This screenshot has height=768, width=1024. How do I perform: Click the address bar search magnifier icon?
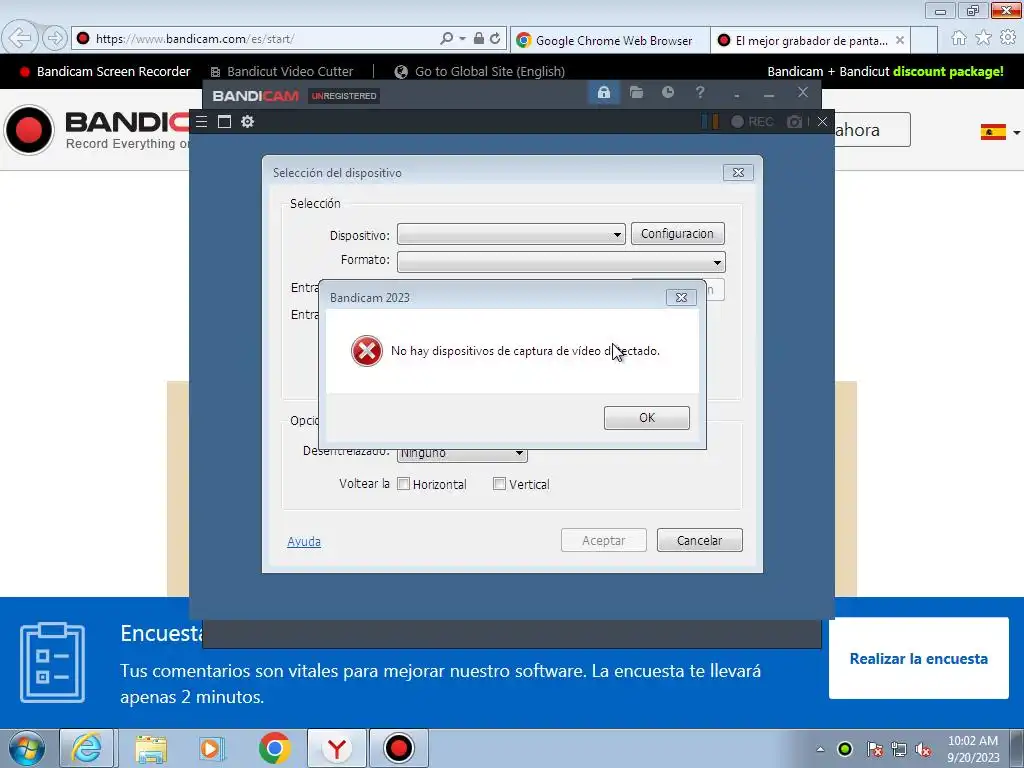tap(446, 39)
